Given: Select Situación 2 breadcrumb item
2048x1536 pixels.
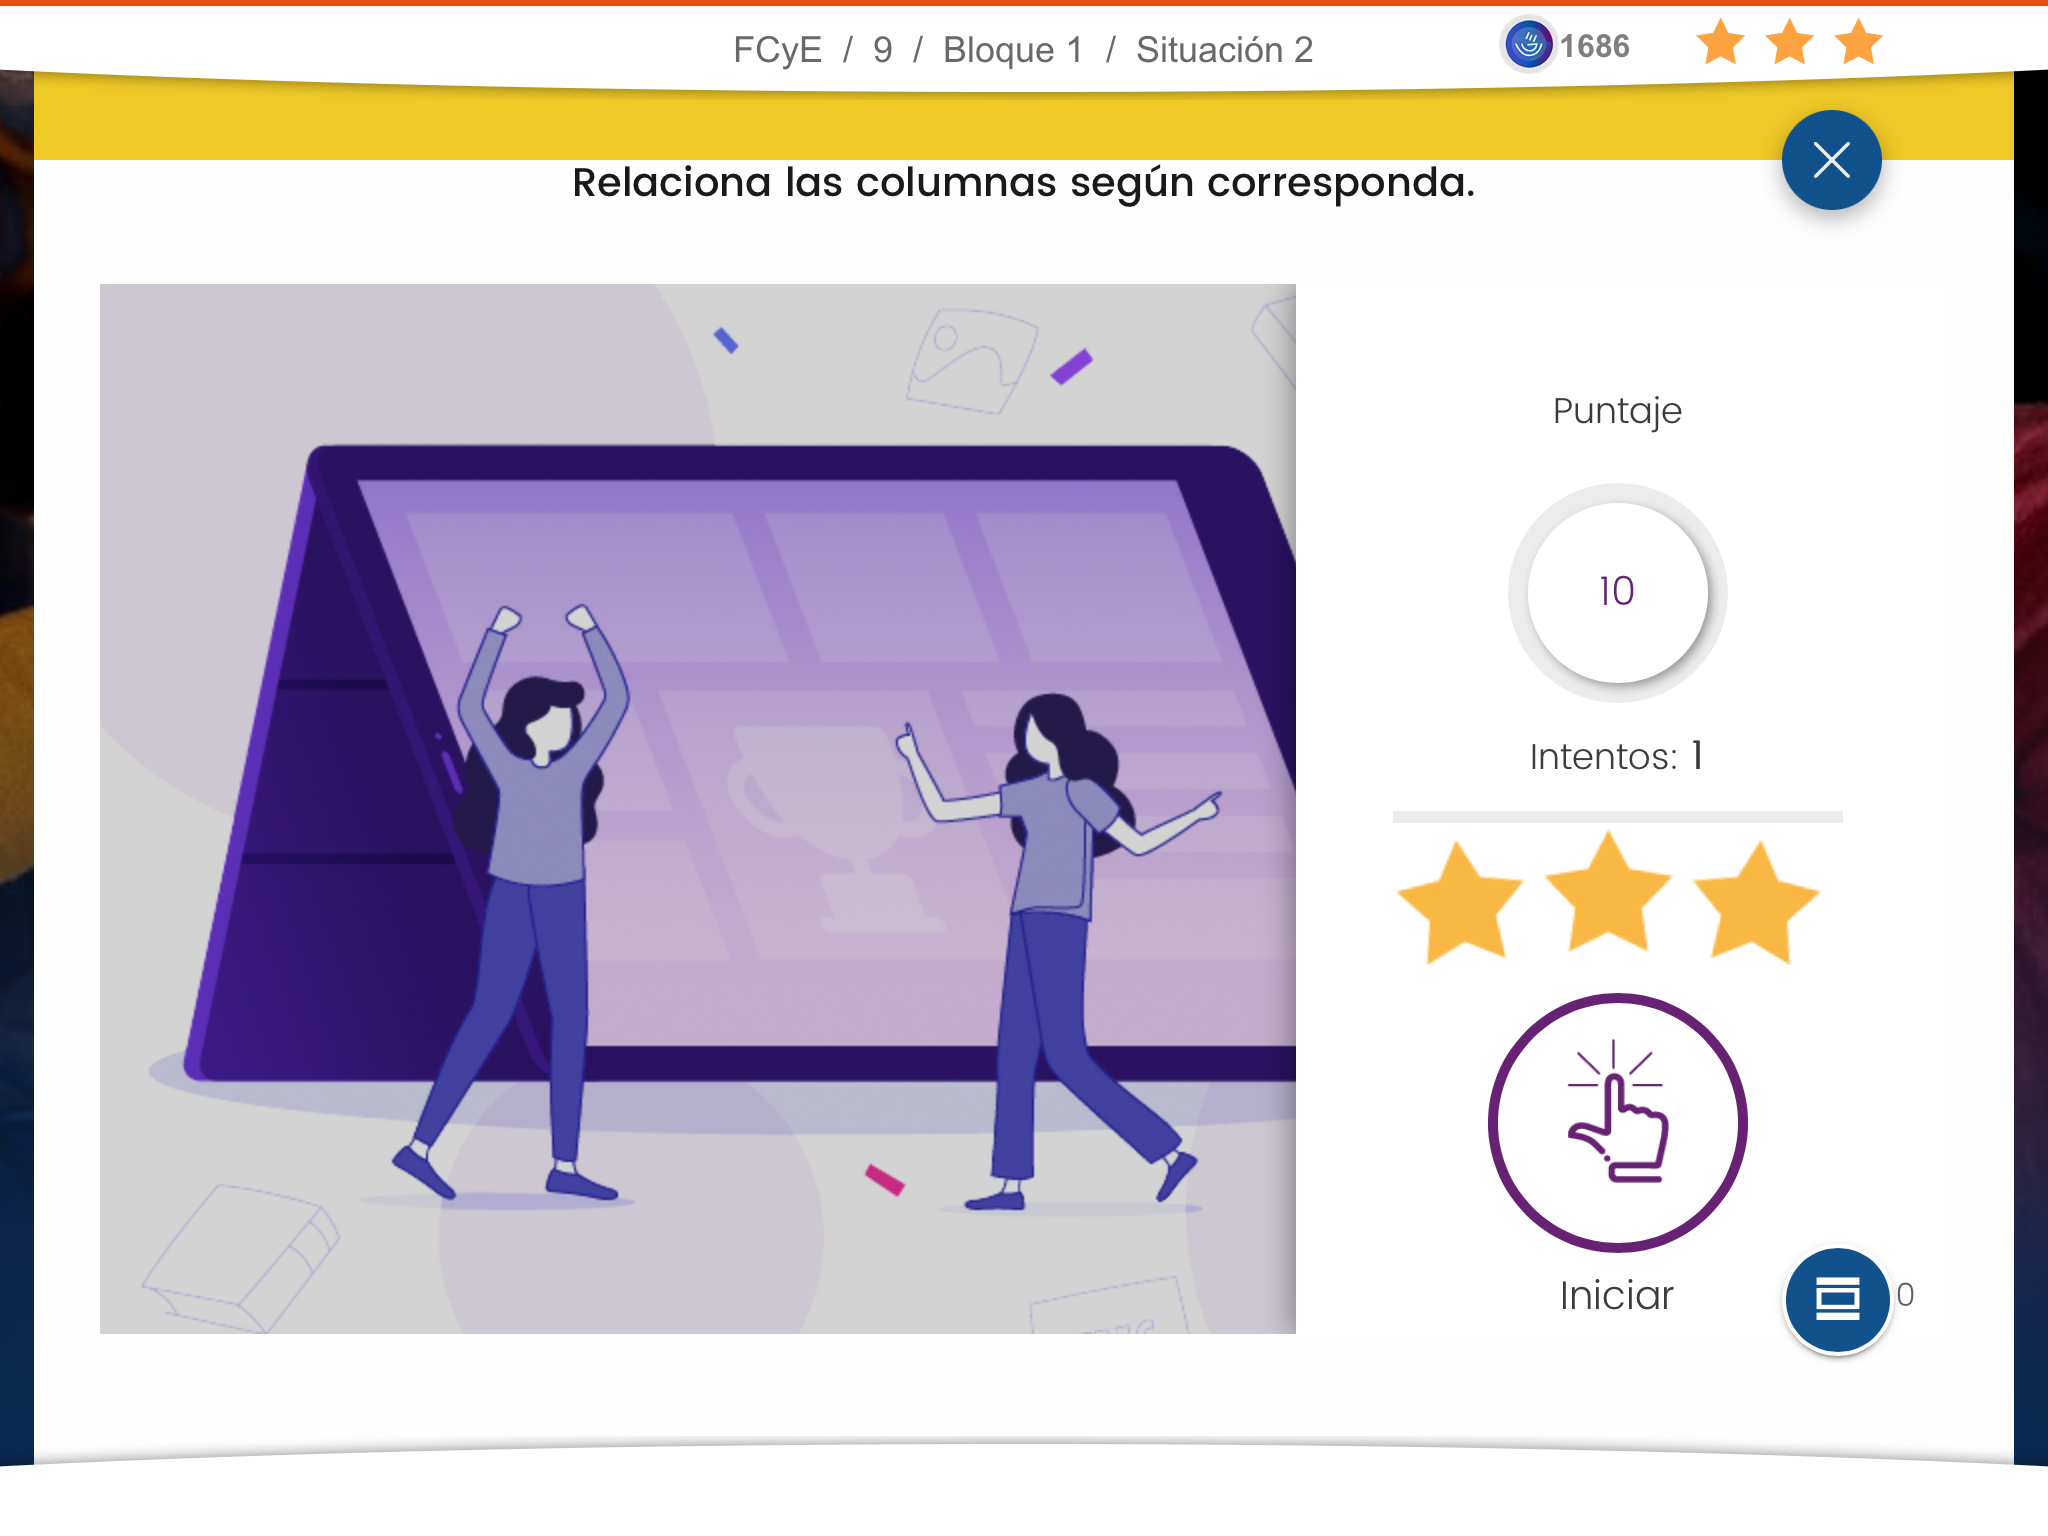Looking at the screenshot, I should (1224, 50).
